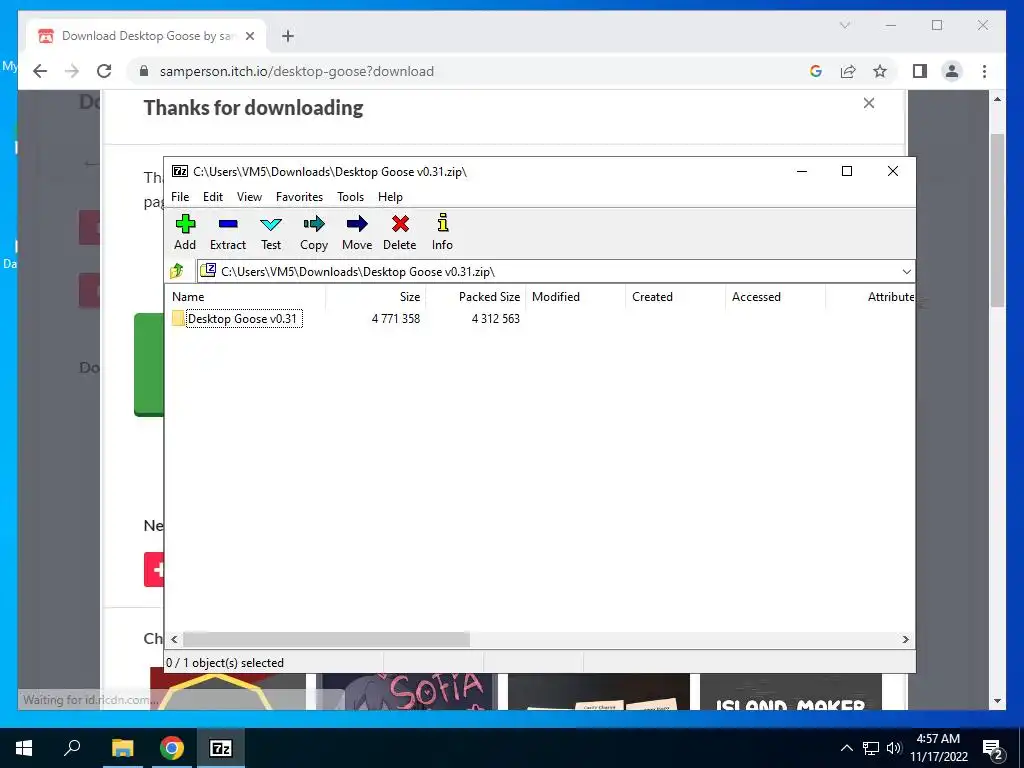Screen dimensions: 1024x768
Task: Sort by the Created column header
Action: 675,296
